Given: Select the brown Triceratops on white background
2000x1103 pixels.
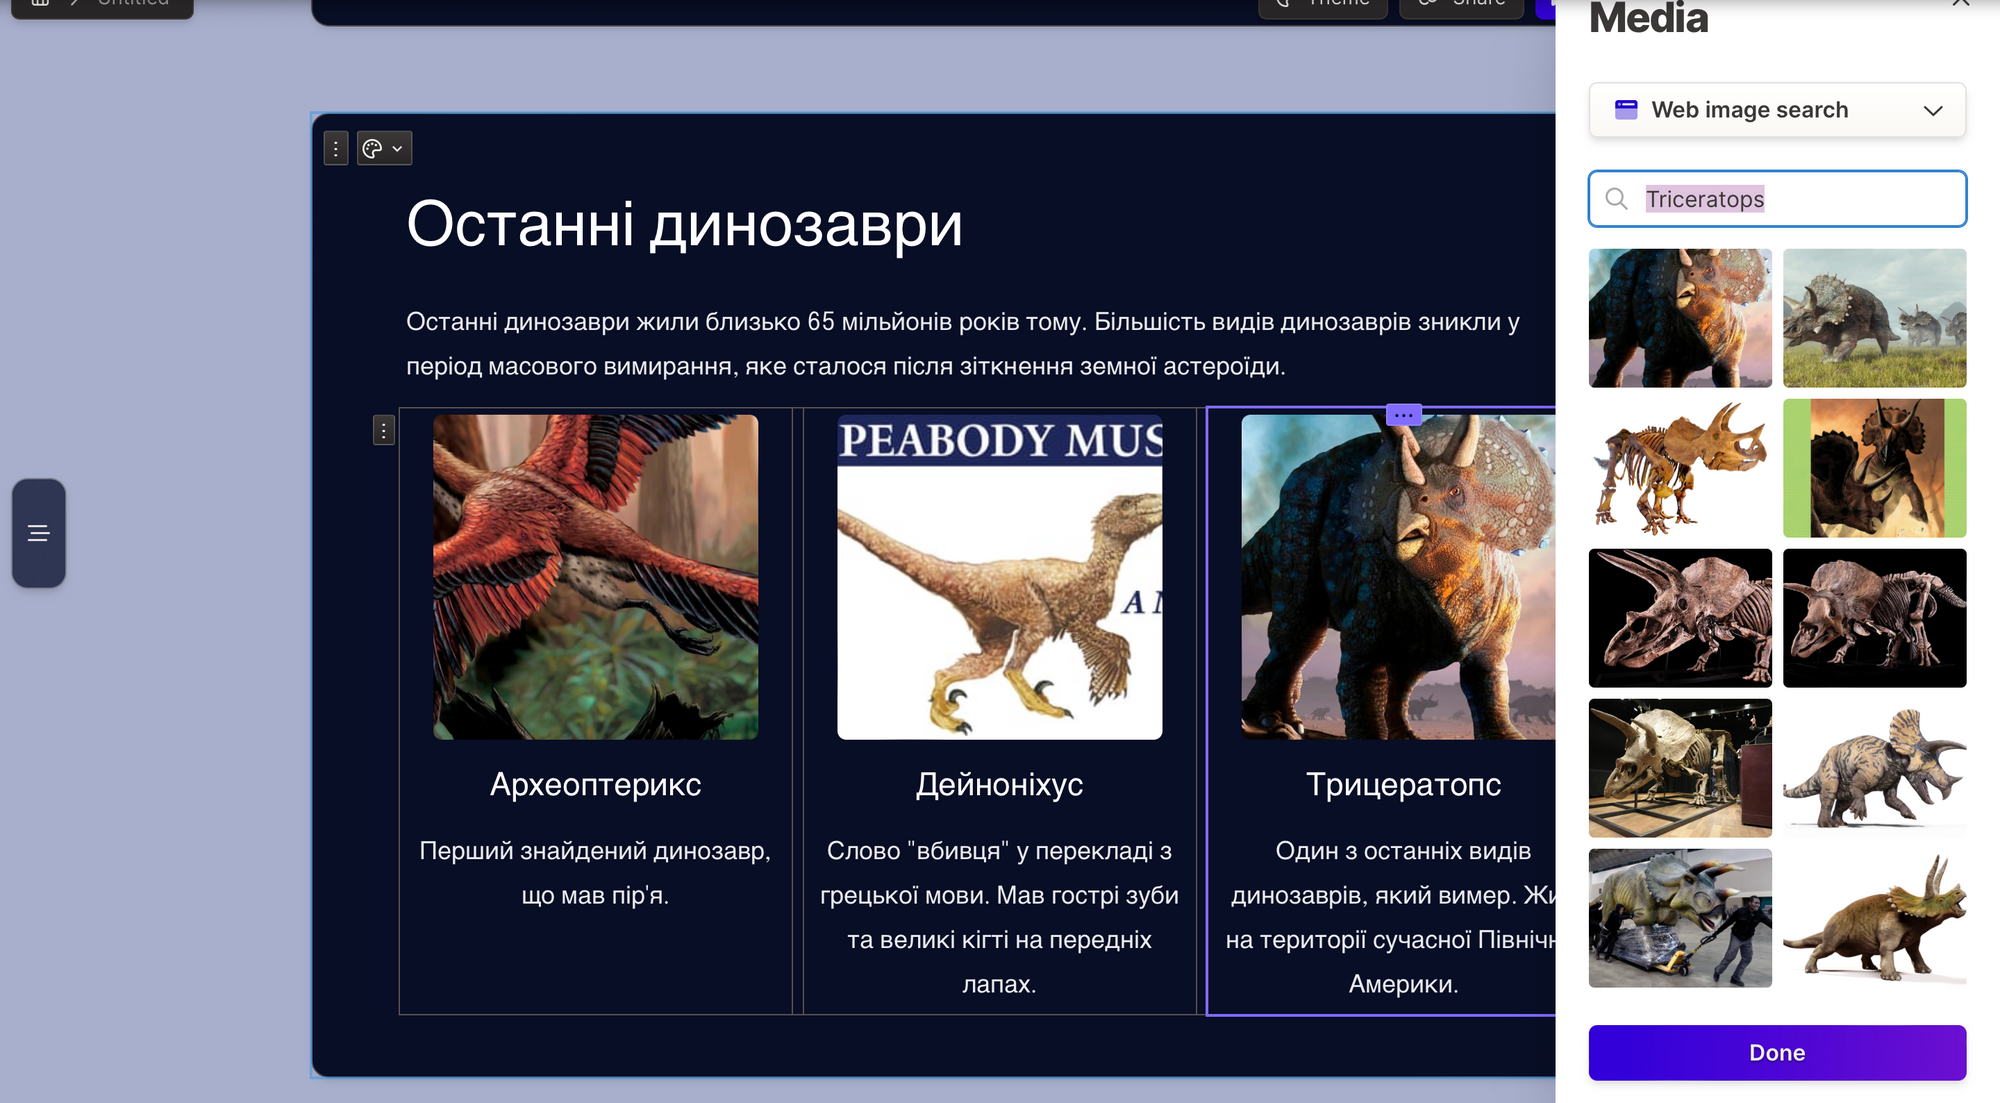Looking at the screenshot, I should 1874,918.
